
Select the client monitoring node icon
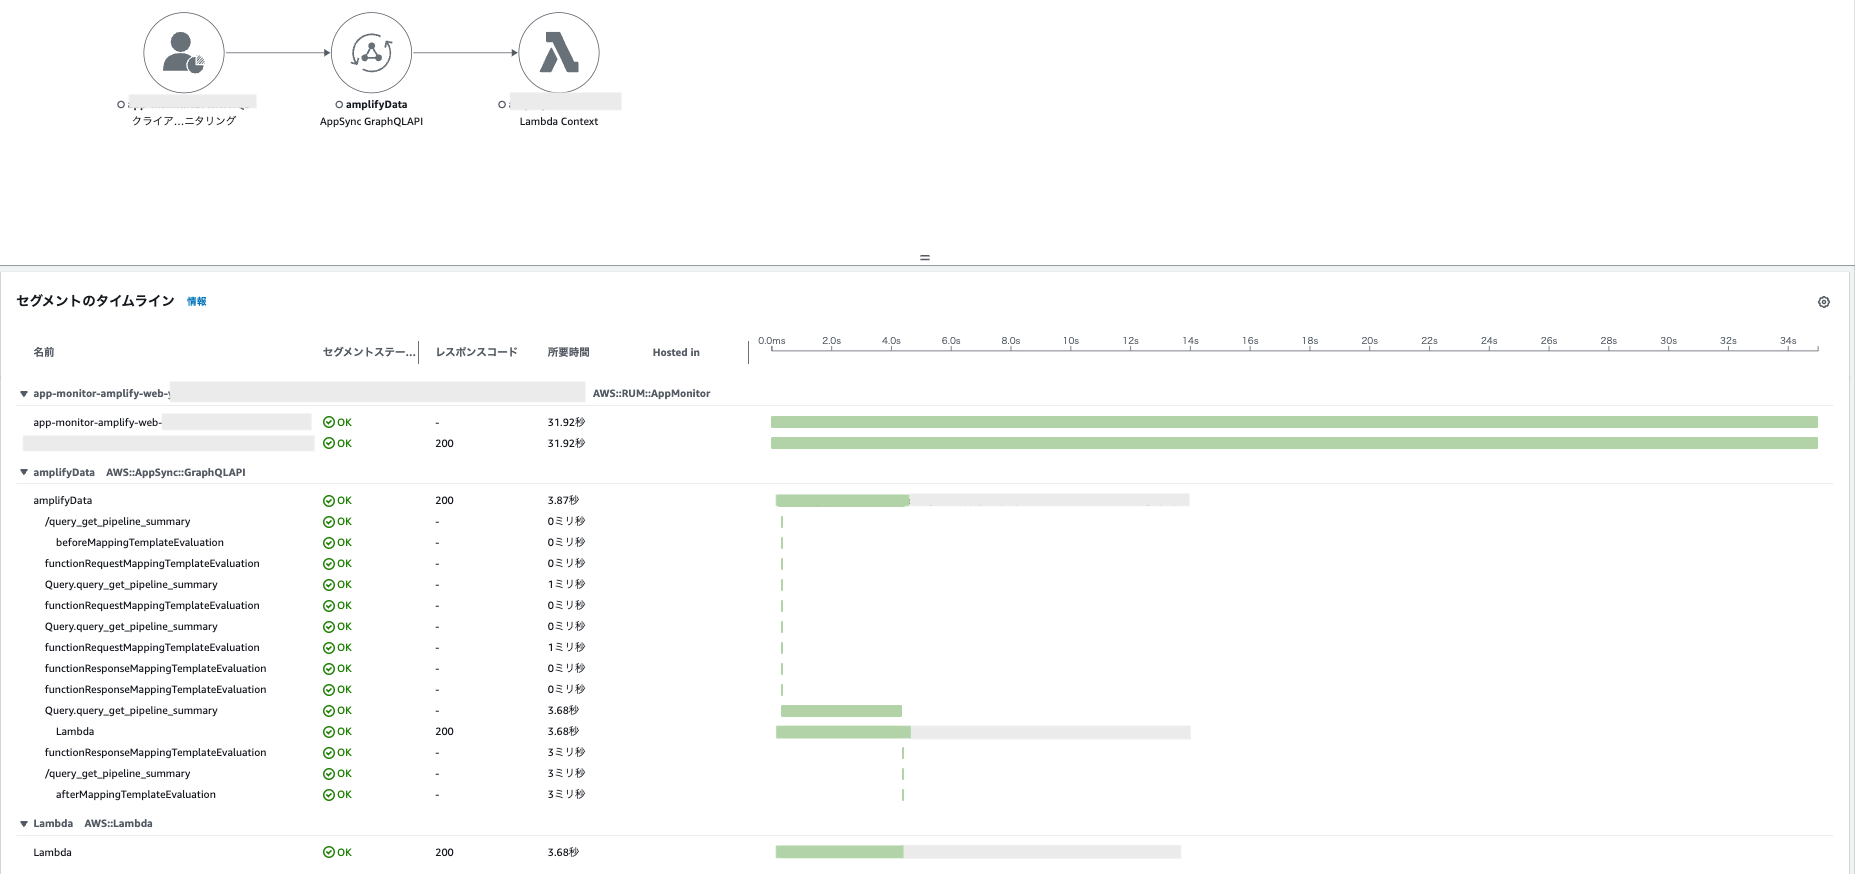pos(184,53)
